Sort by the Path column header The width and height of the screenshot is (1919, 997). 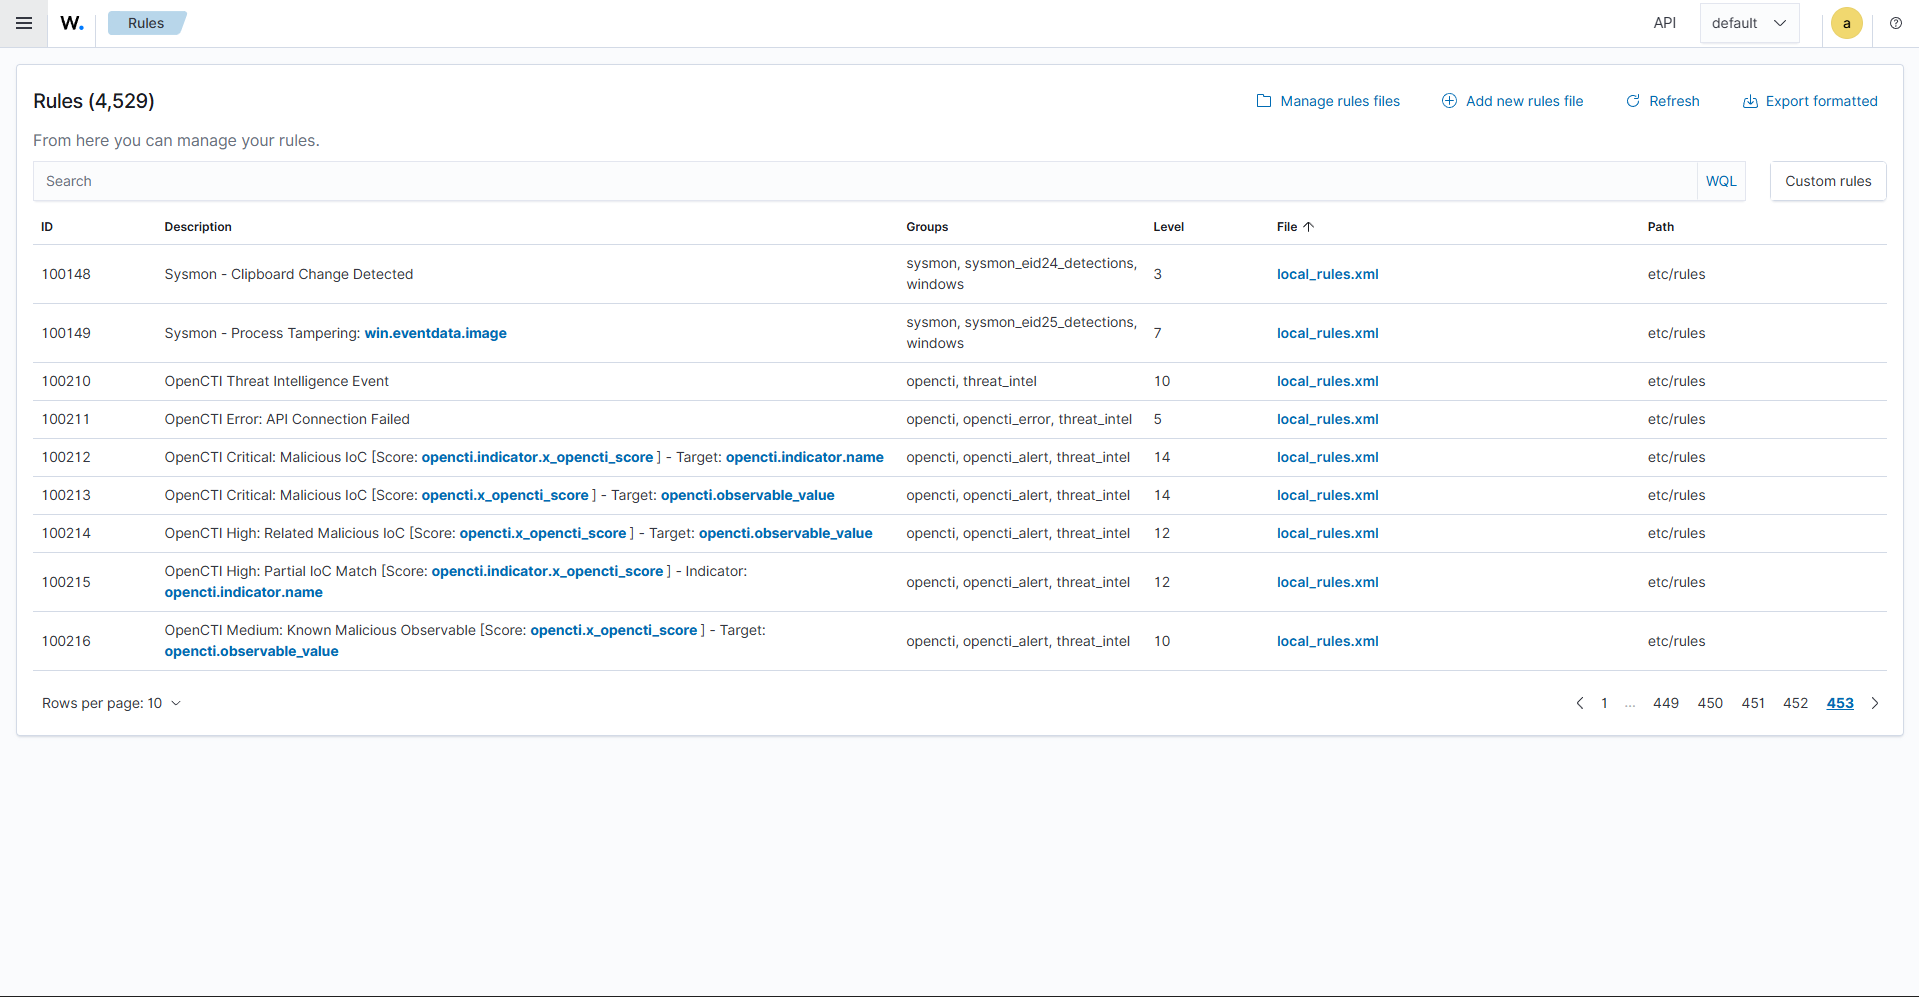point(1660,227)
